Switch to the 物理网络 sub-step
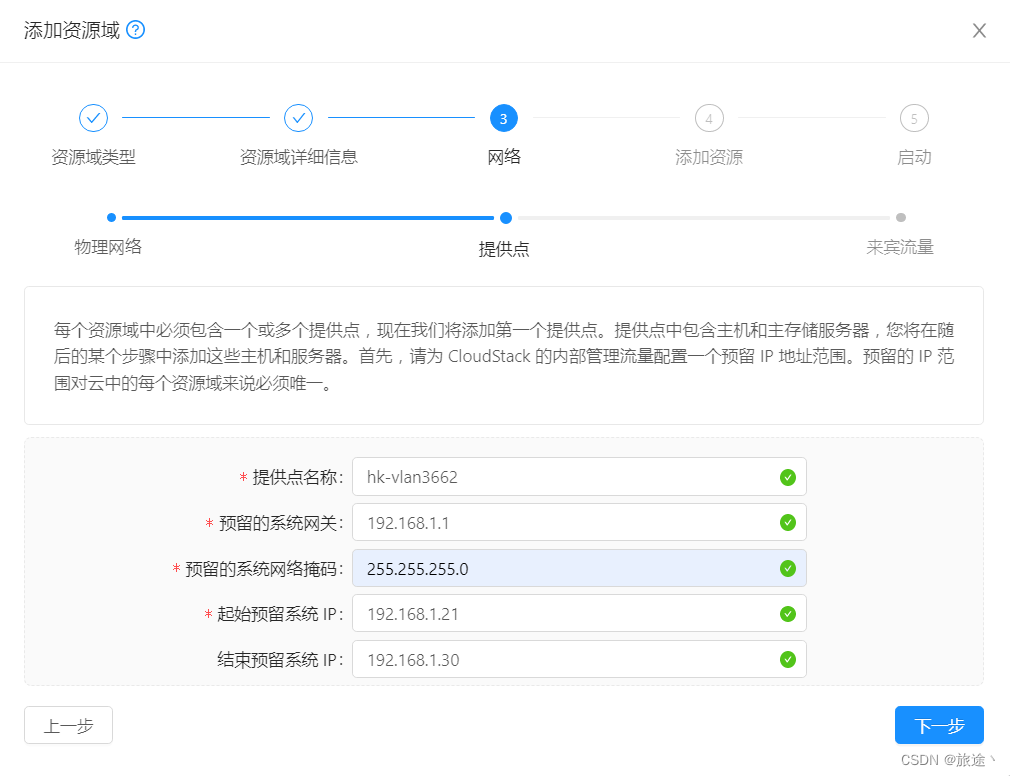Screen dimensions: 1010x776 click(x=108, y=247)
